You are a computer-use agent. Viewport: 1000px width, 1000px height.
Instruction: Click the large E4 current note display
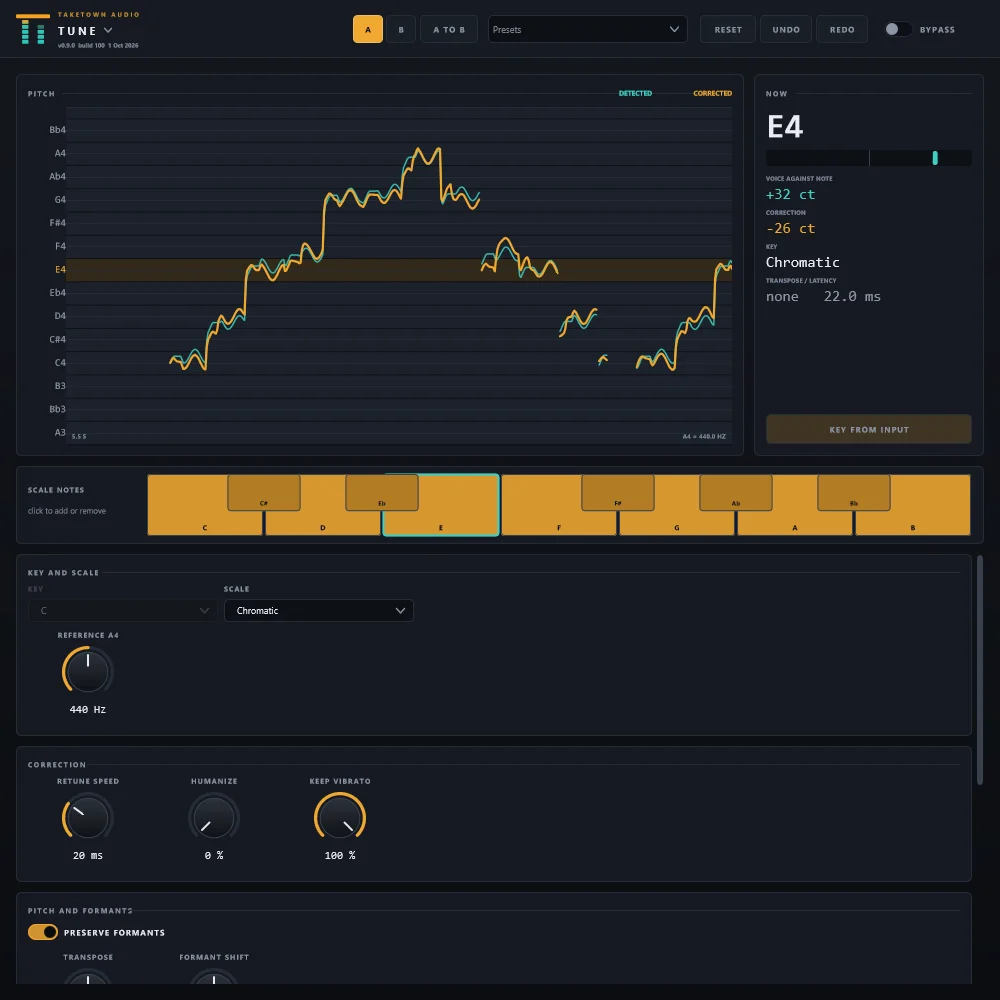click(x=784, y=126)
